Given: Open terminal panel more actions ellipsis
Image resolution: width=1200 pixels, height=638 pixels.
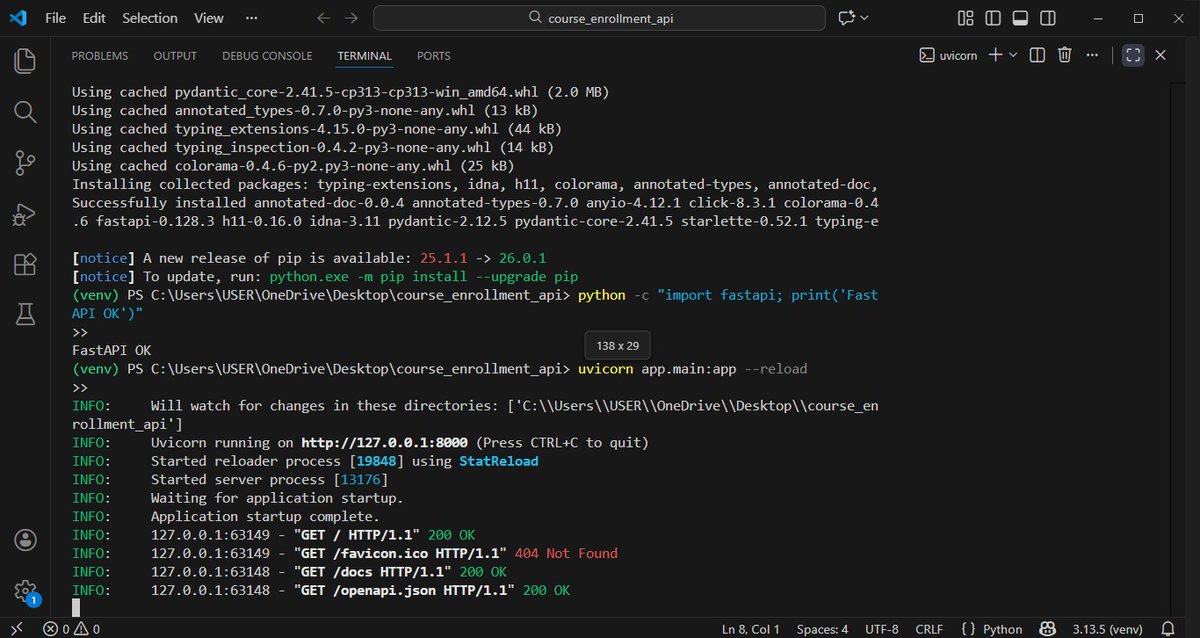Looking at the screenshot, I should point(1092,55).
